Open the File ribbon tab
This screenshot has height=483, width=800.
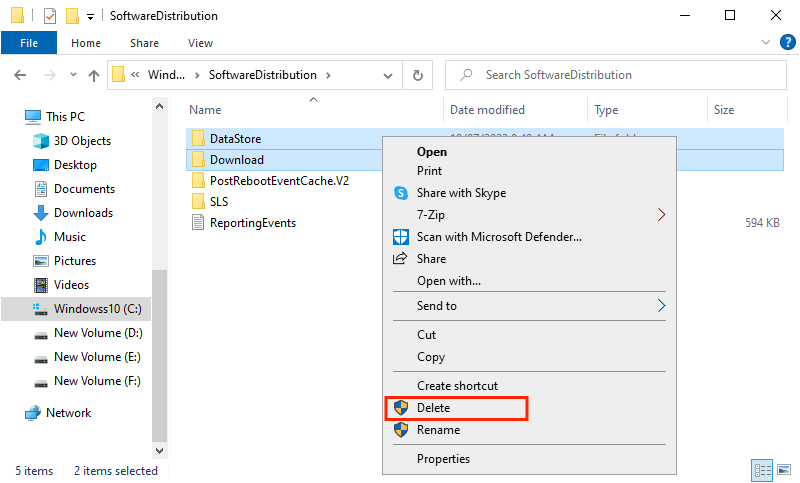click(29, 43)
